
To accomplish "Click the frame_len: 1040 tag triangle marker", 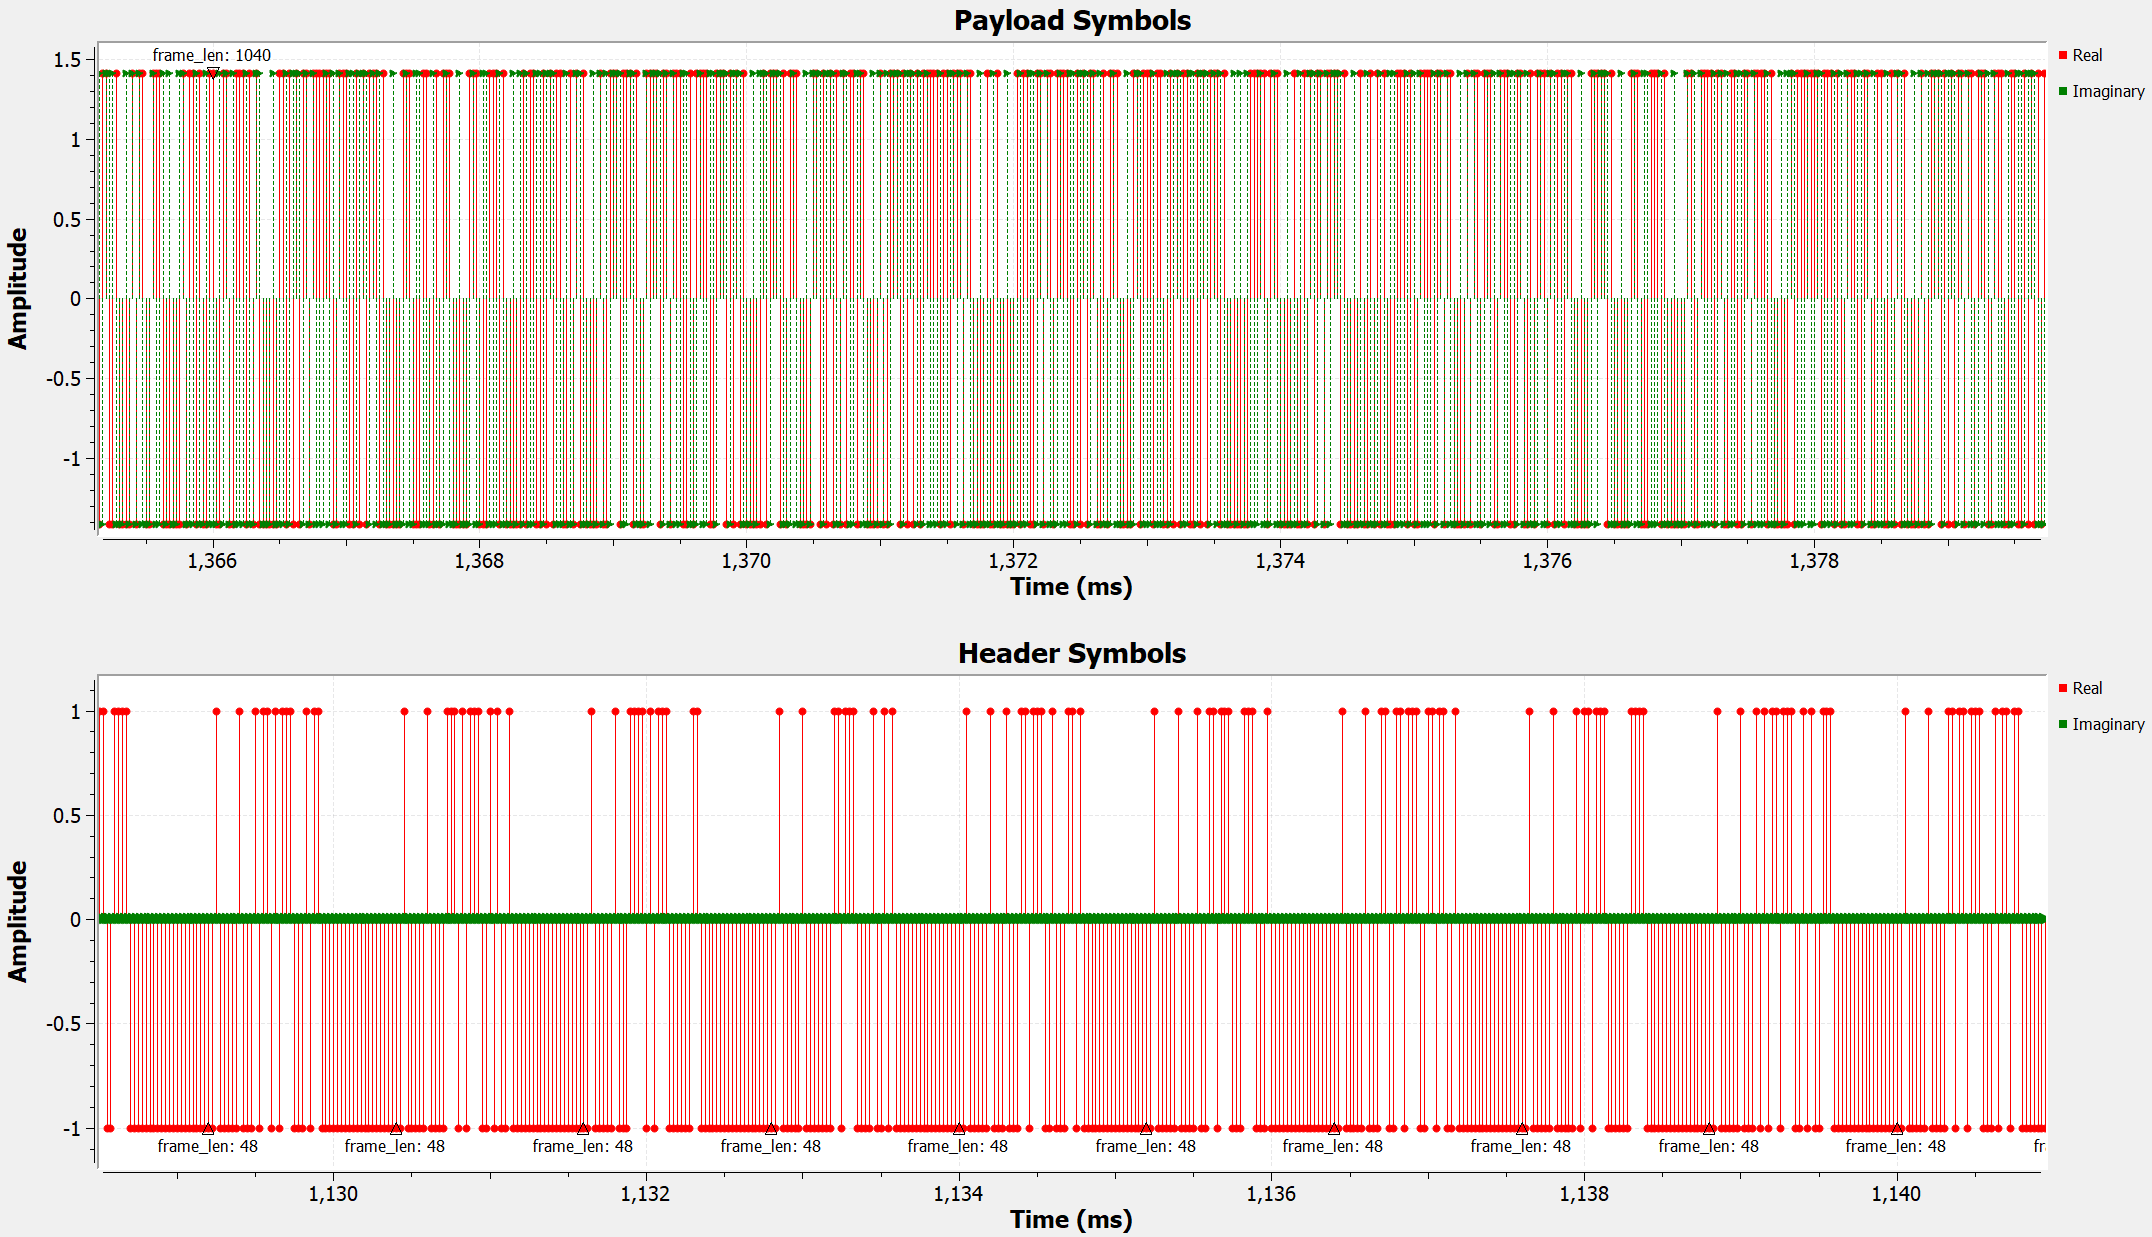I will tap(212, 73).
